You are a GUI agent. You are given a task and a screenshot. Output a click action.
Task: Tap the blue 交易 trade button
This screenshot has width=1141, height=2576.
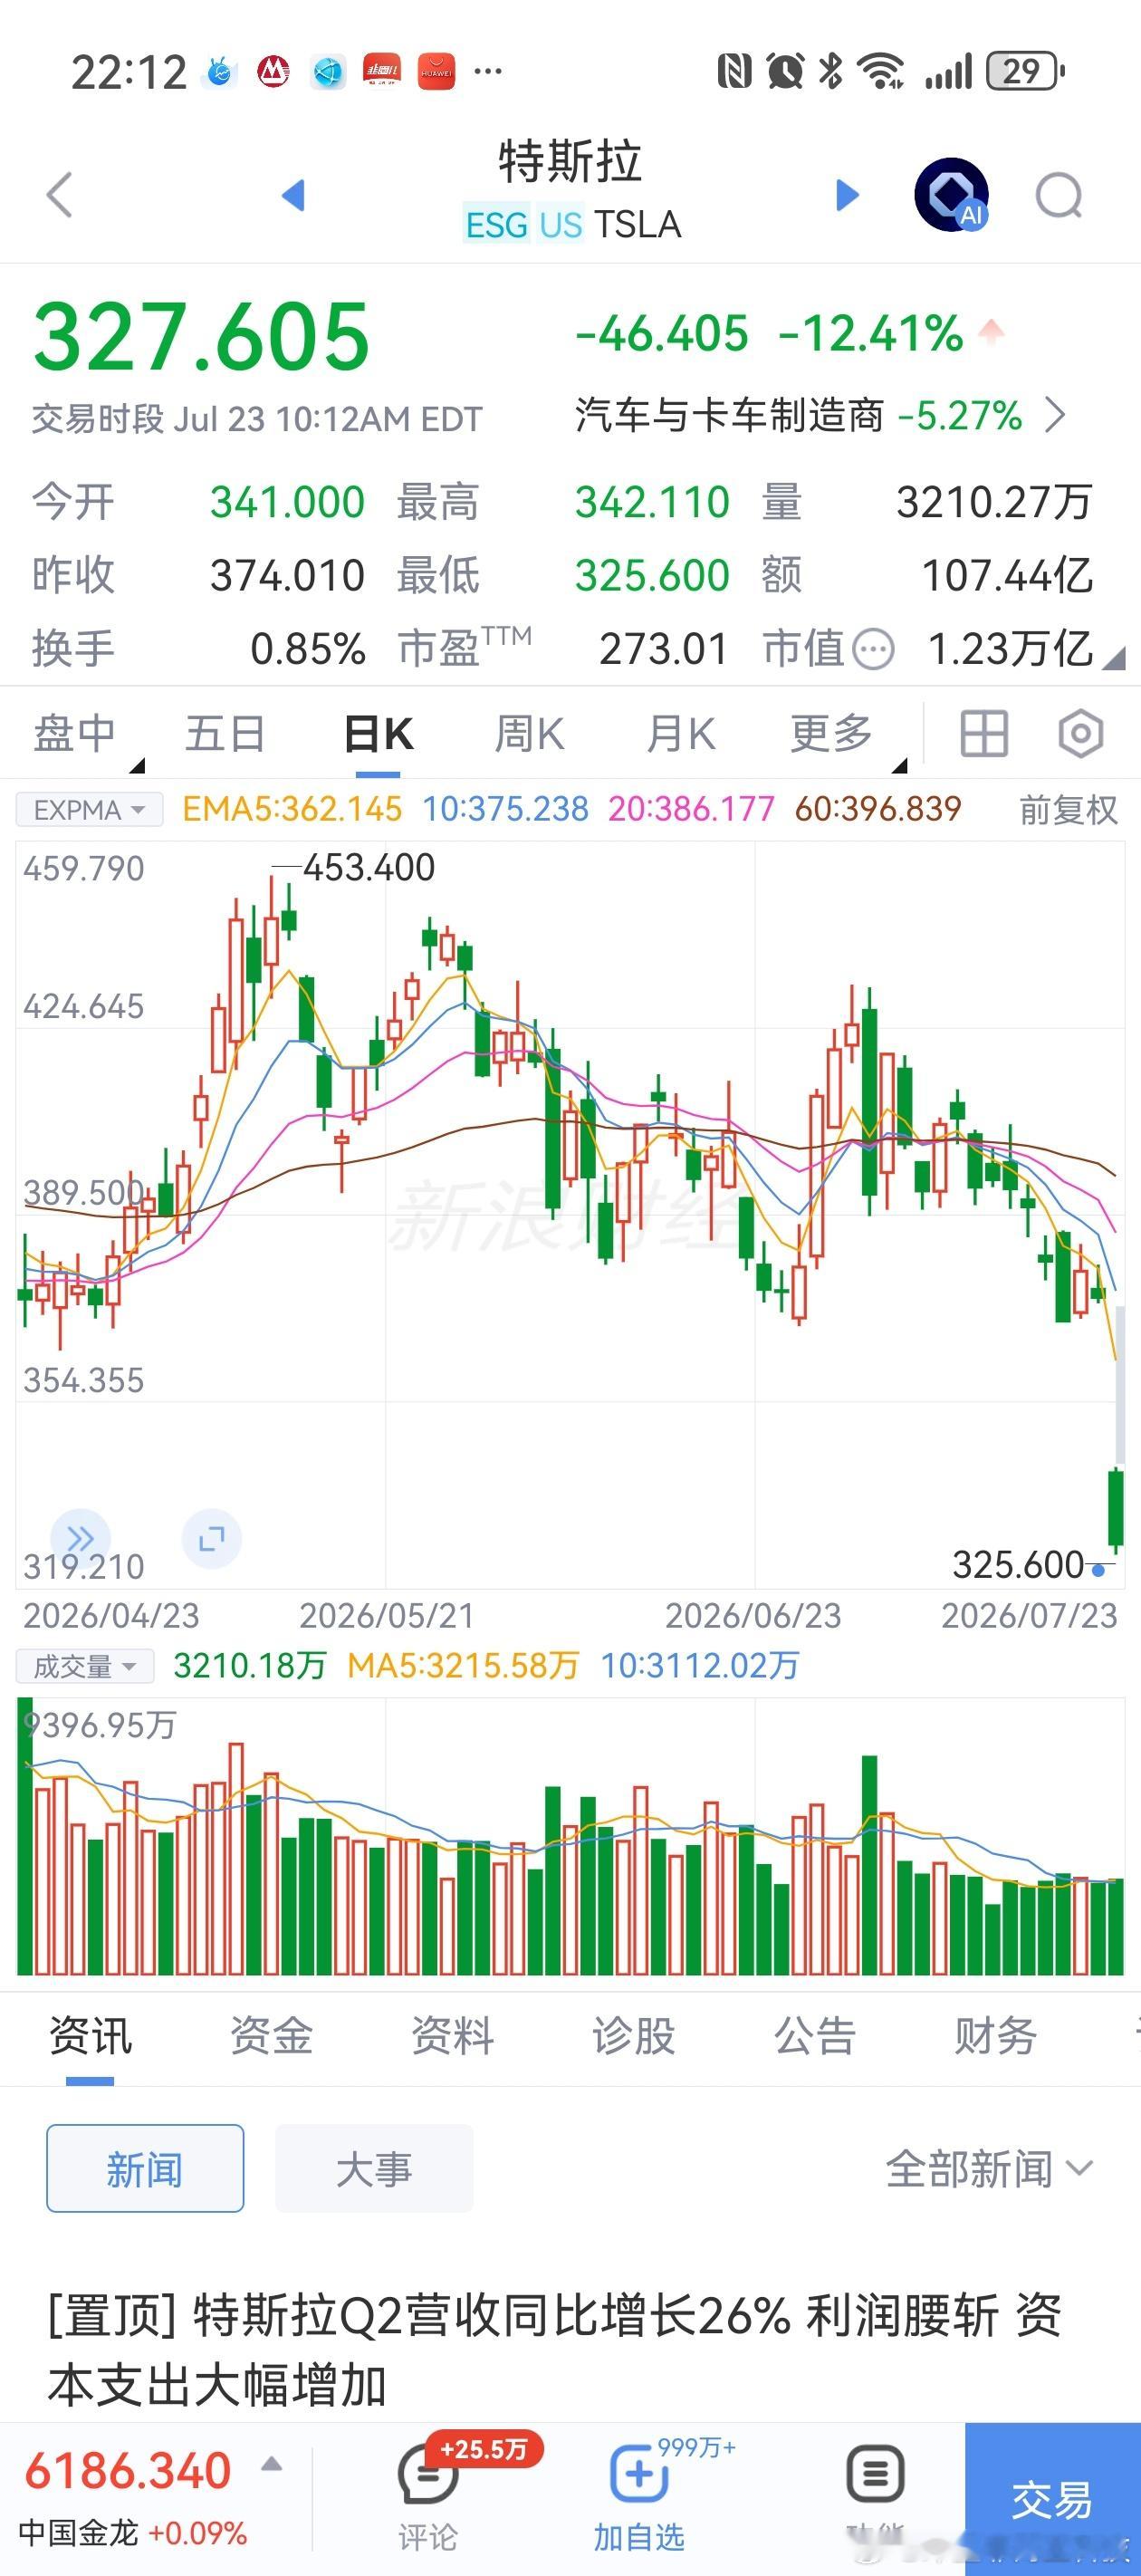pyautogui.click(x=1053, y=2499)
